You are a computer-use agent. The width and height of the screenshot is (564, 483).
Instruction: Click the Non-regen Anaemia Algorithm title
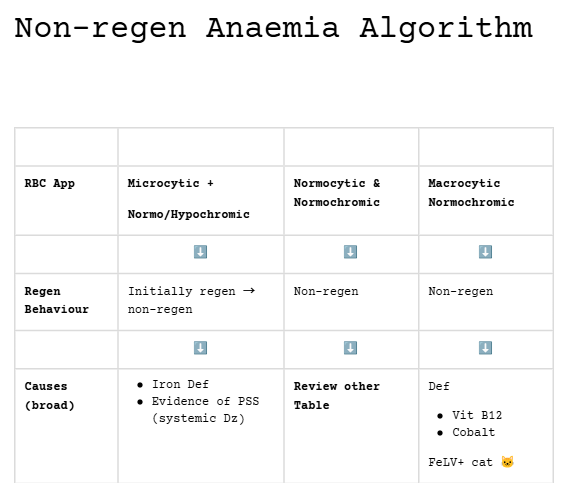pos(273,29)
